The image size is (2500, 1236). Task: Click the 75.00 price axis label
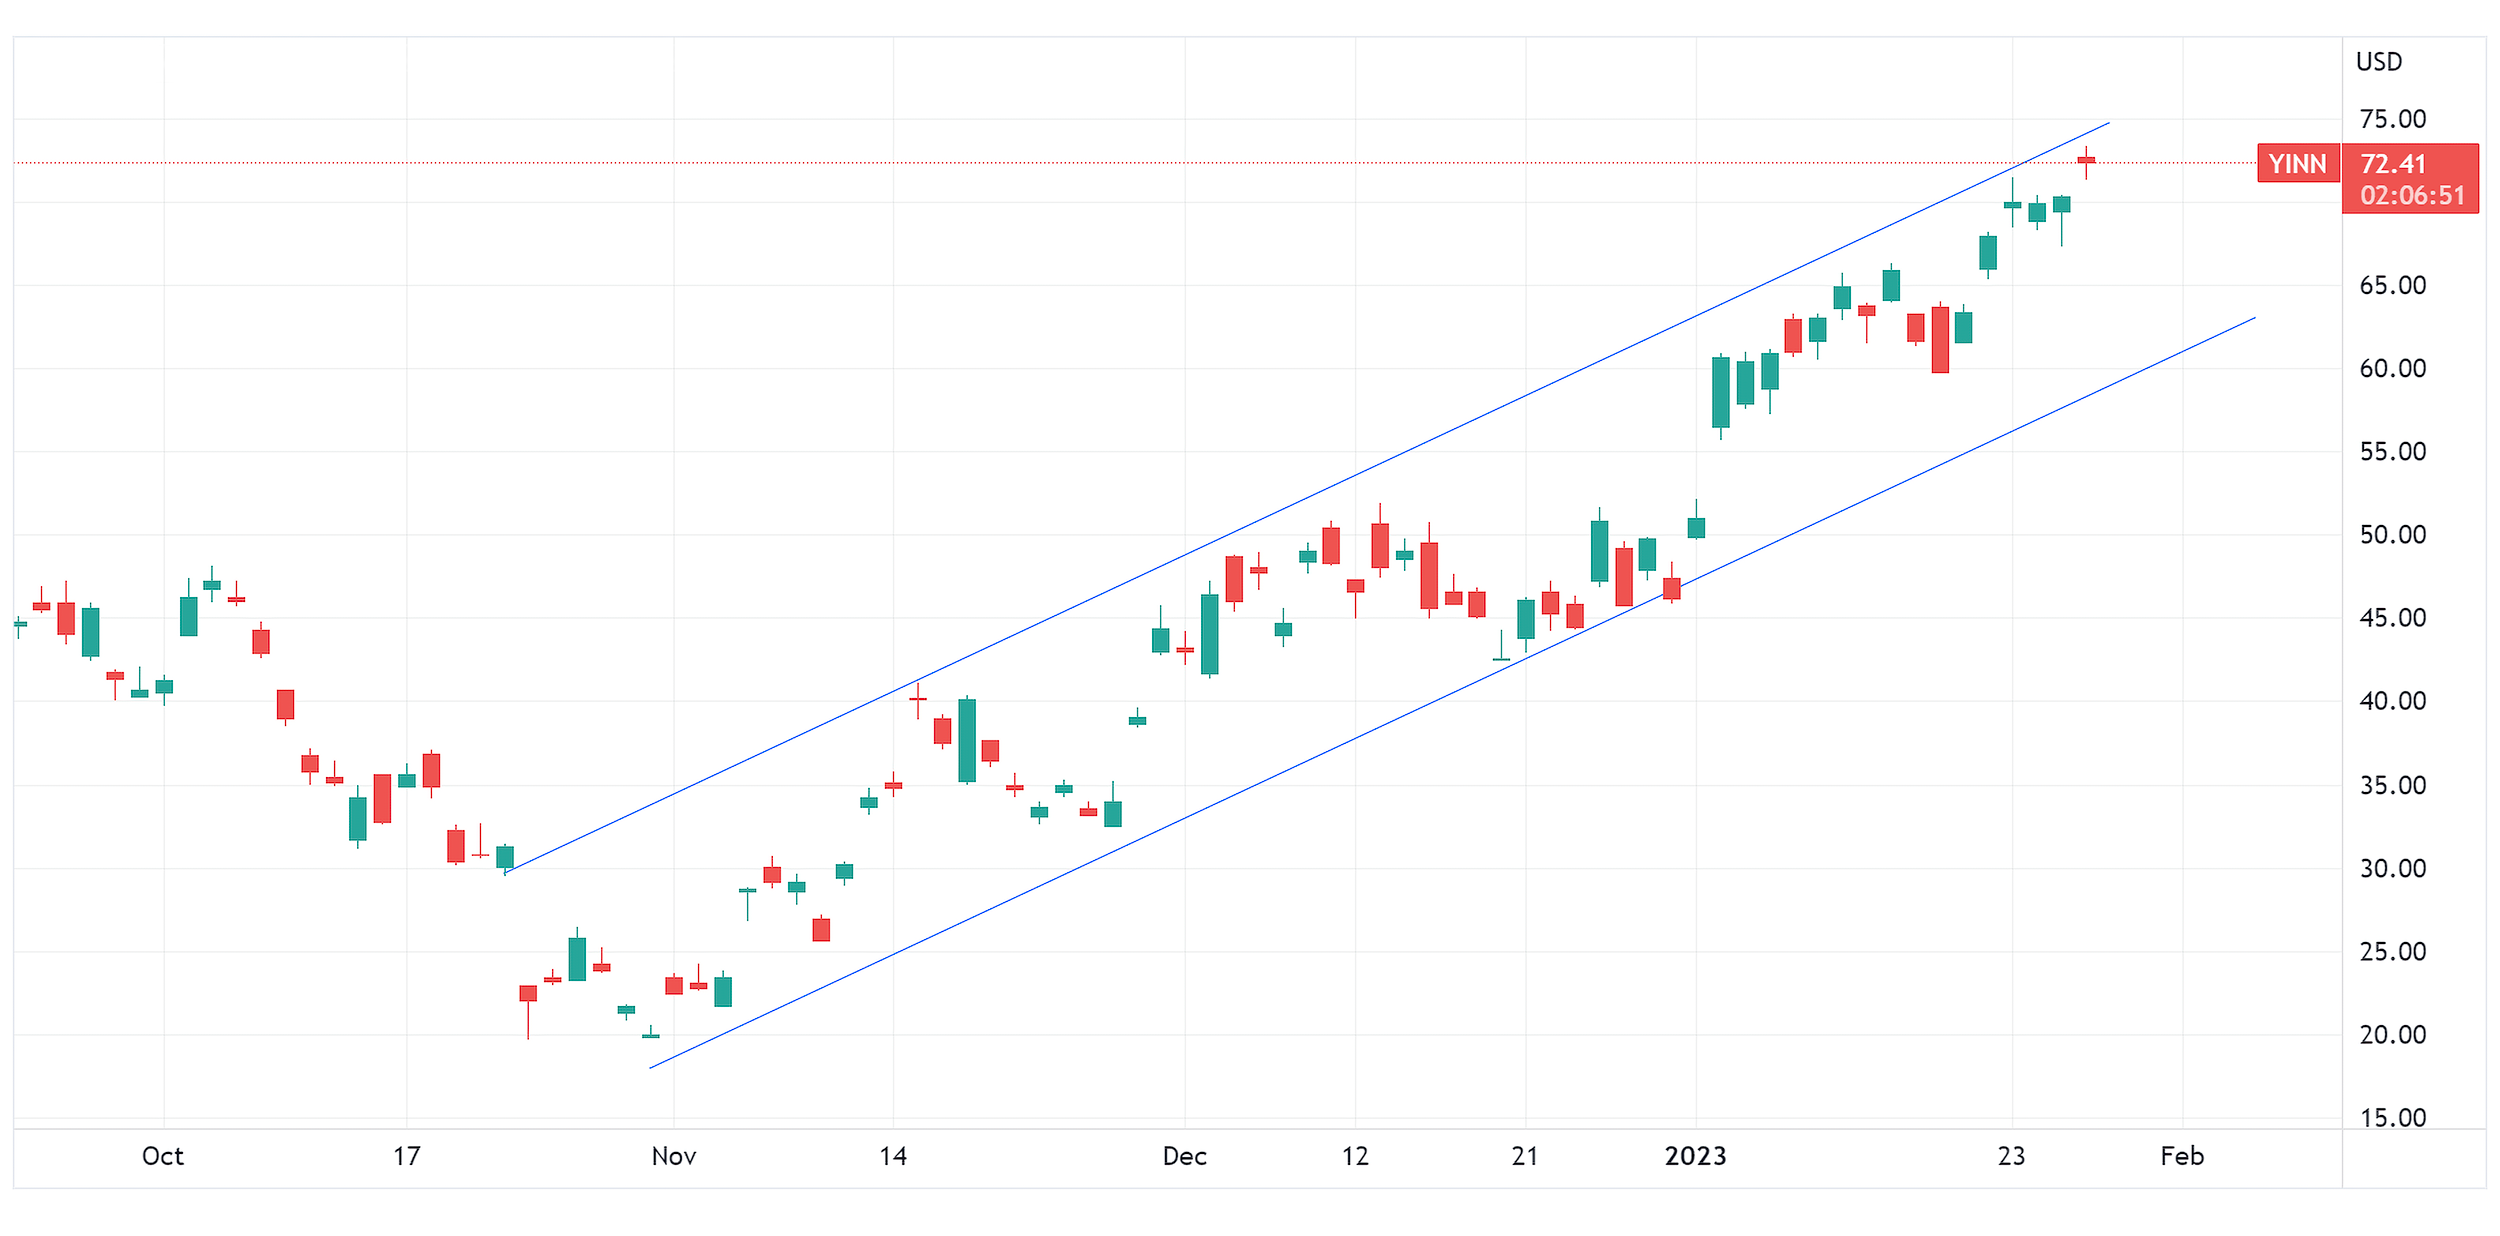click(2392, 119)
